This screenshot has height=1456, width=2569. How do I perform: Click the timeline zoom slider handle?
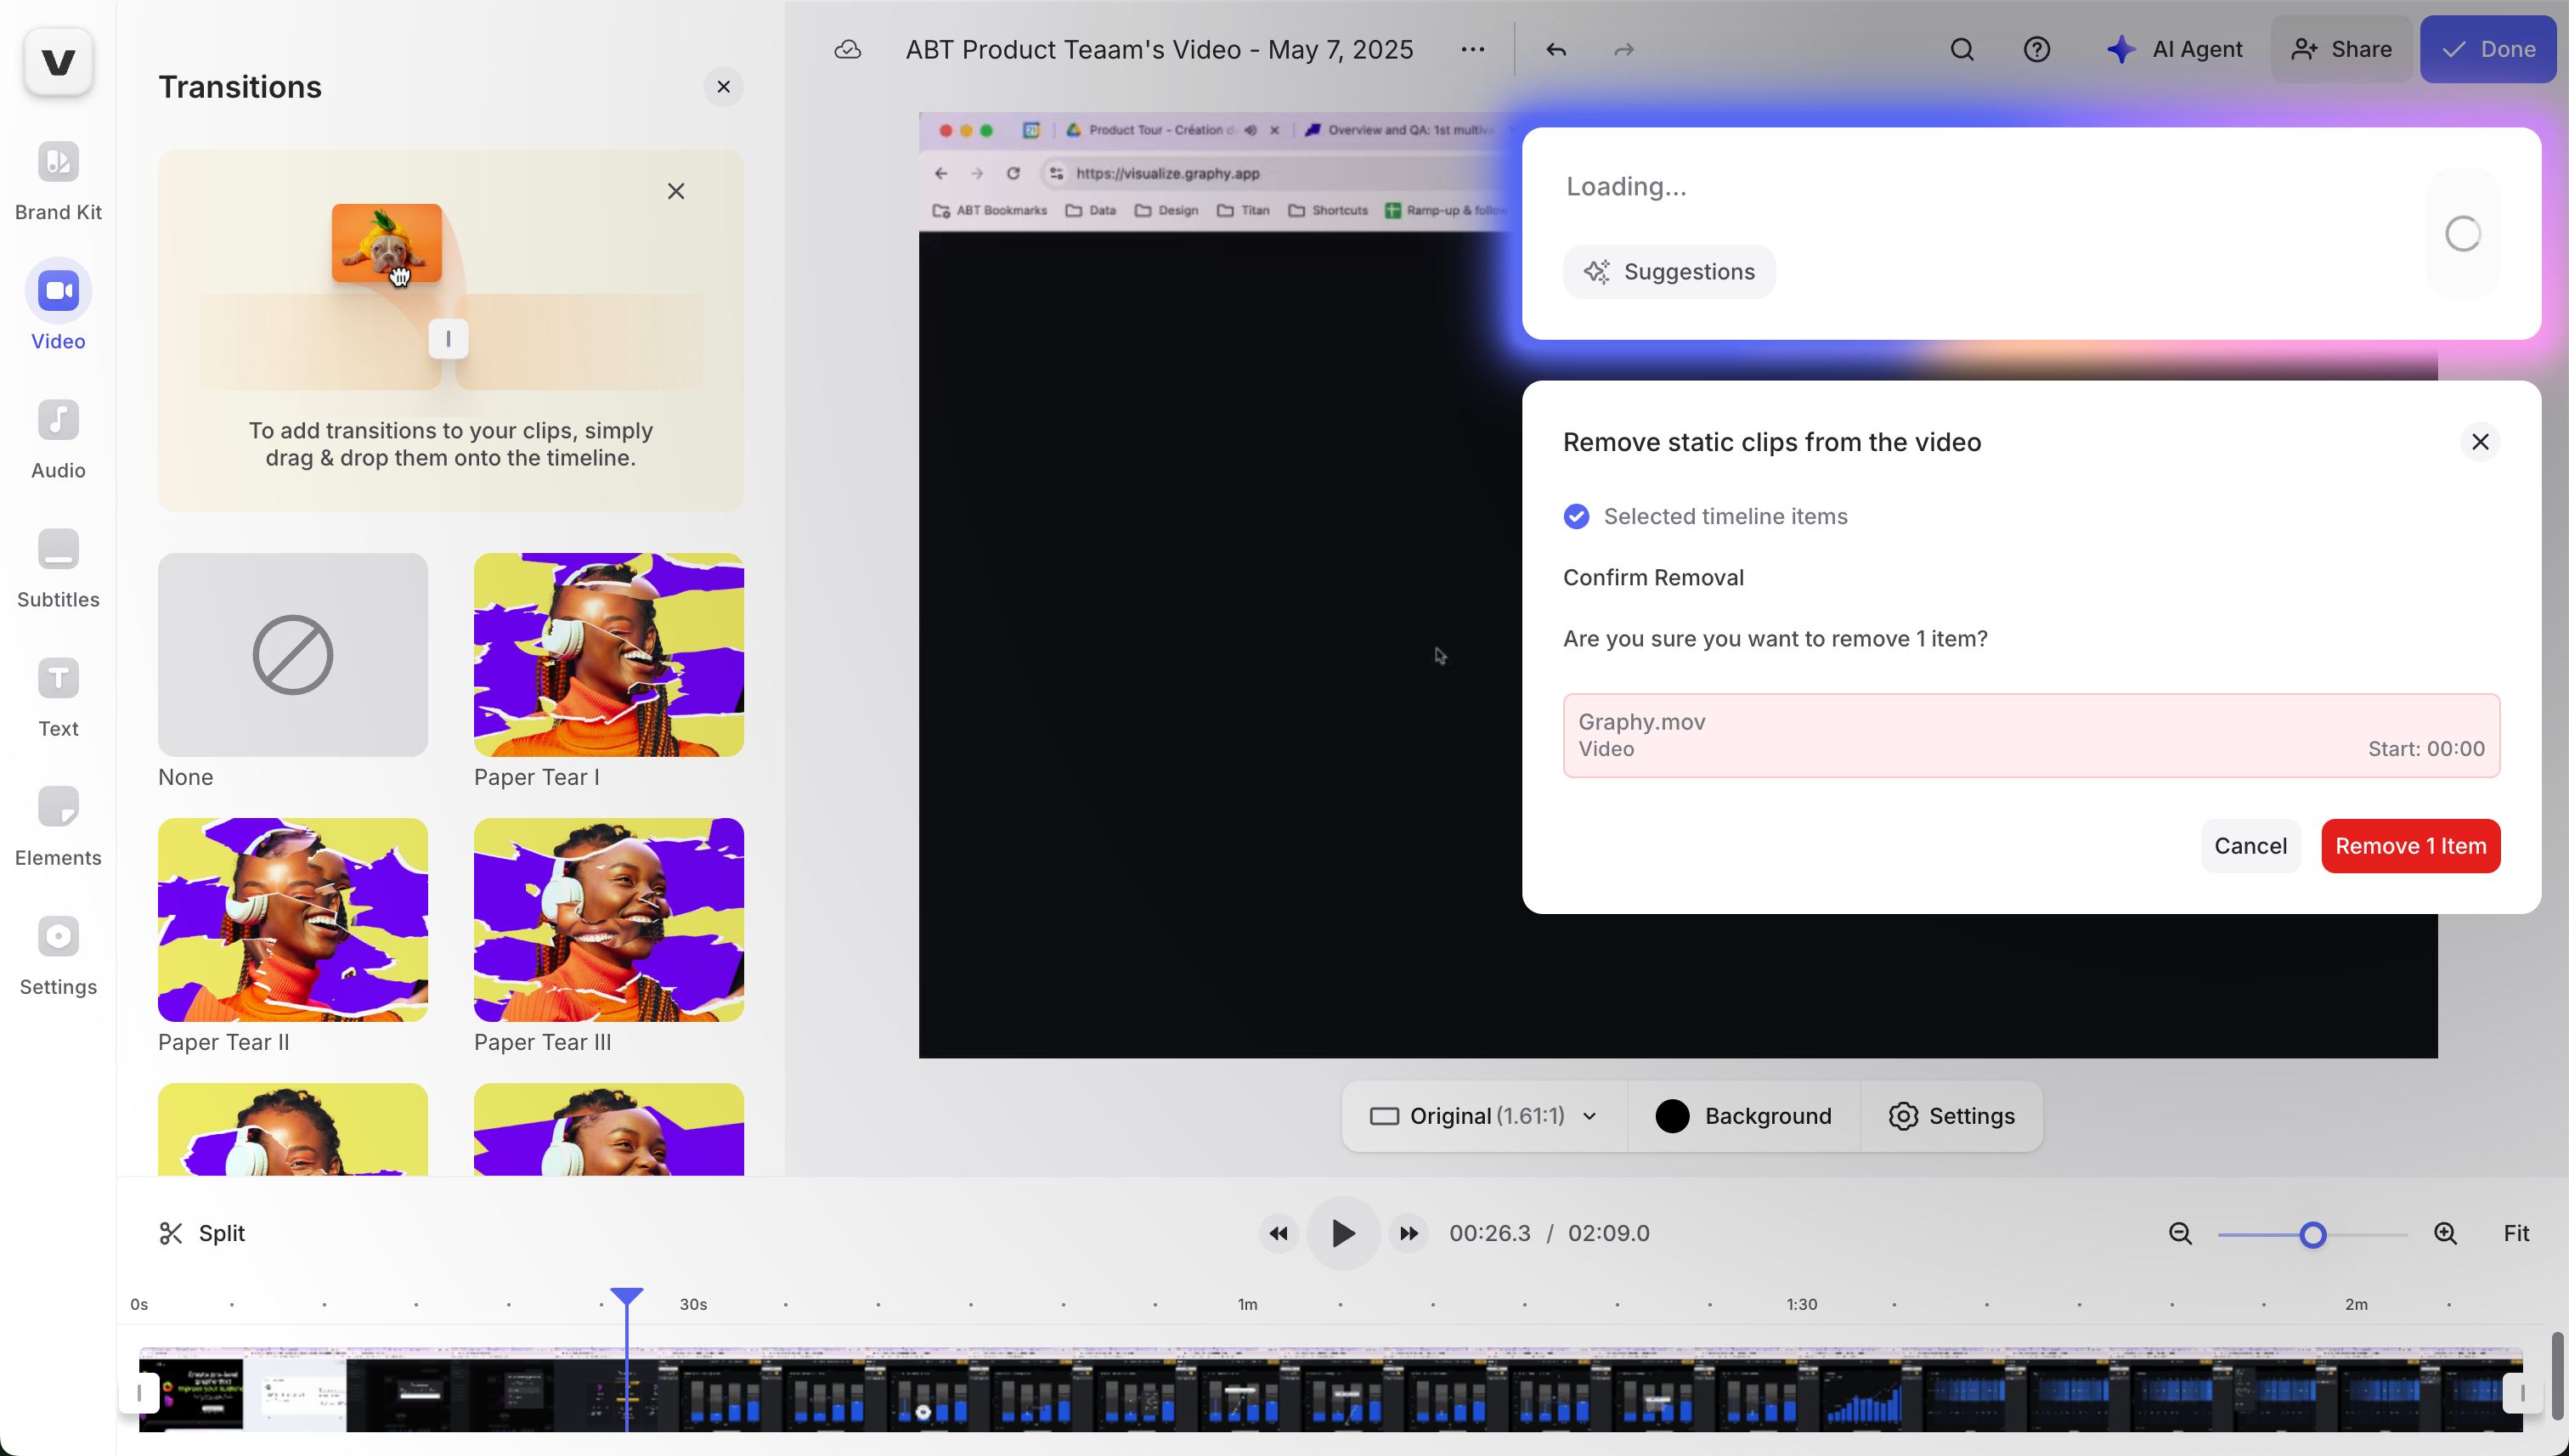click(2312, 1235)
